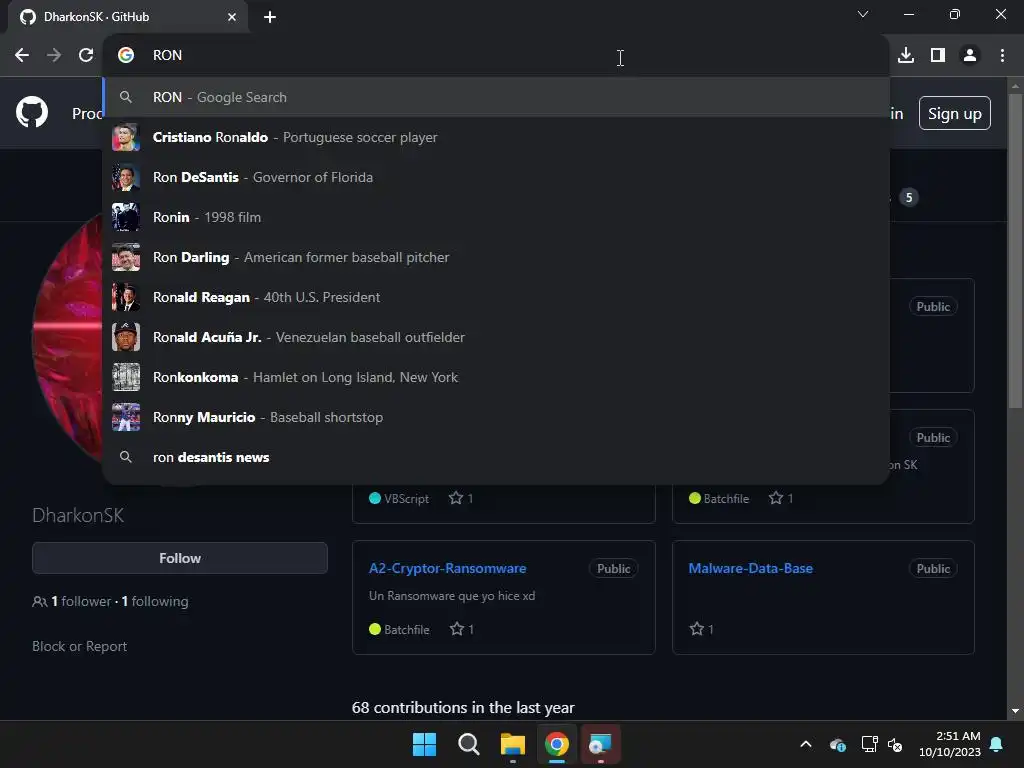This screenshot has height=768, width=1024.
Task: Click the Ronkonkoma thumbnail image
Action: point(126,377)
